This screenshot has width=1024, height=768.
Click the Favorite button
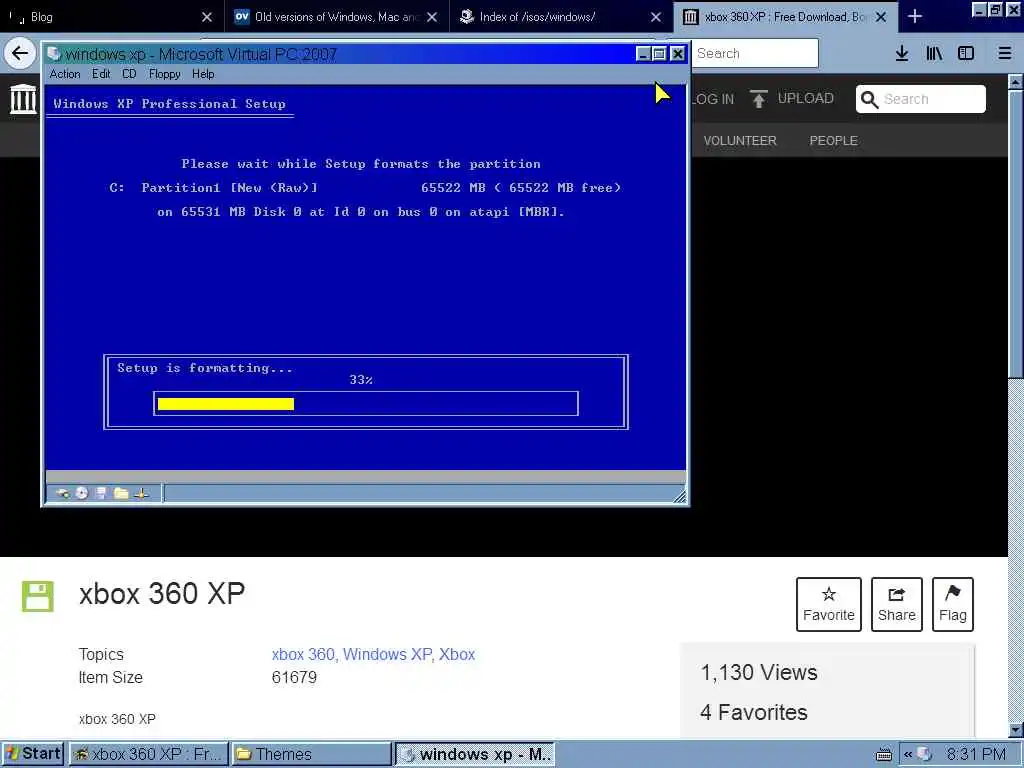tap(829, 604)
